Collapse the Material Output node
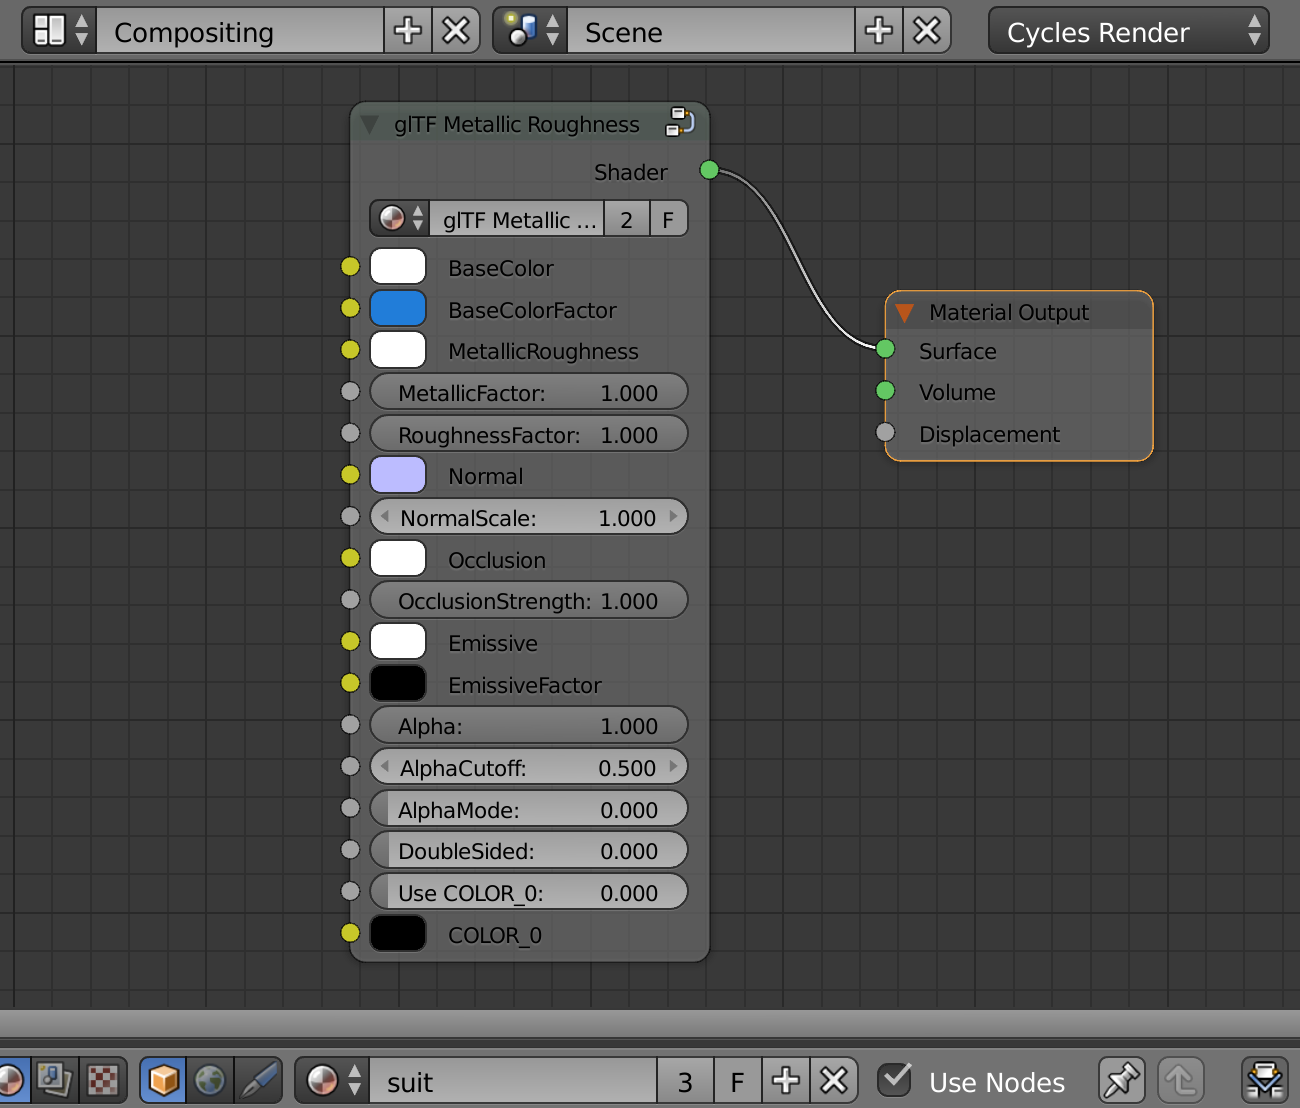The width and height of the screenshot is (1300, 1108). [905, 312]
